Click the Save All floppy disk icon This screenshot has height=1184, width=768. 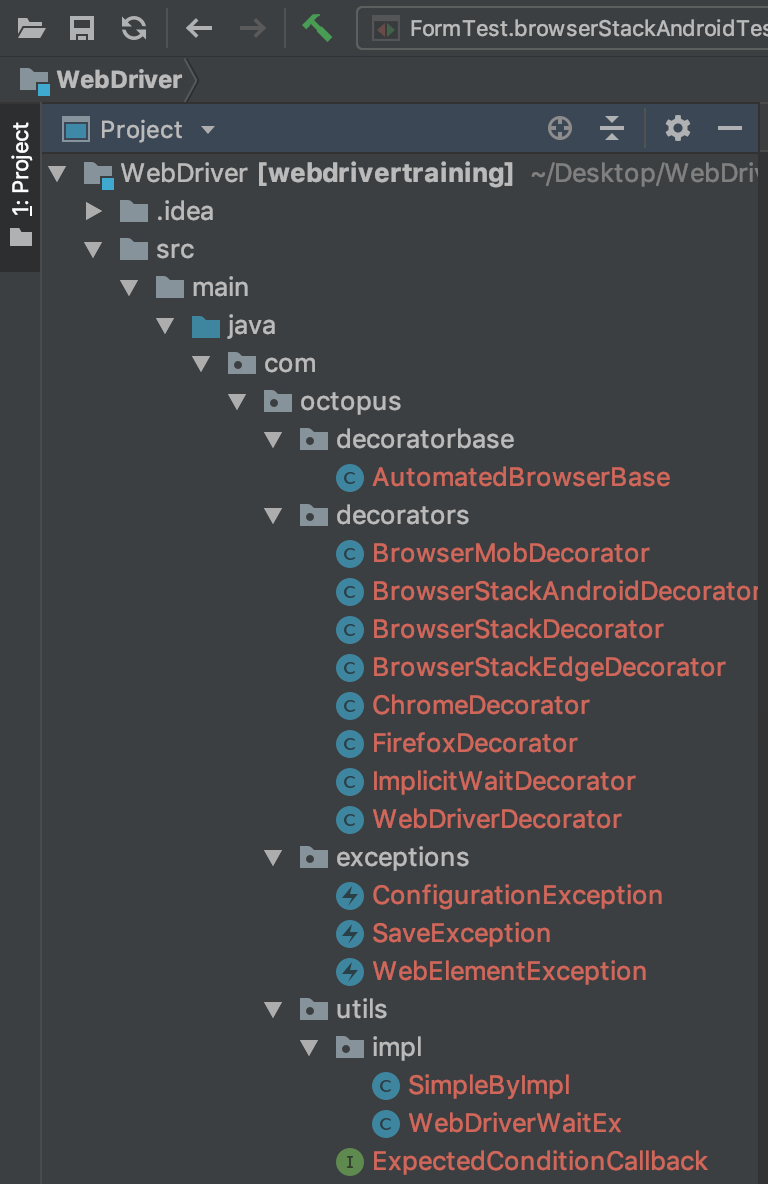[82, 28]
